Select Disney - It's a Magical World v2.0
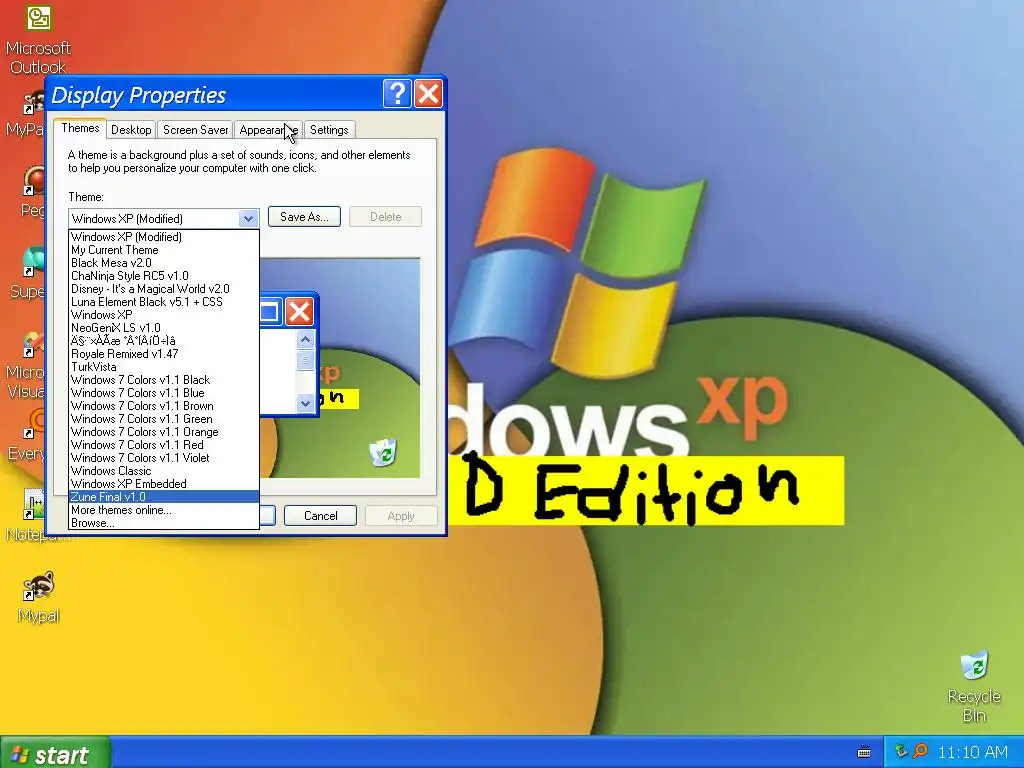Image resolution: width=1024 pixels, height=768 pixels. click(164, 289)
